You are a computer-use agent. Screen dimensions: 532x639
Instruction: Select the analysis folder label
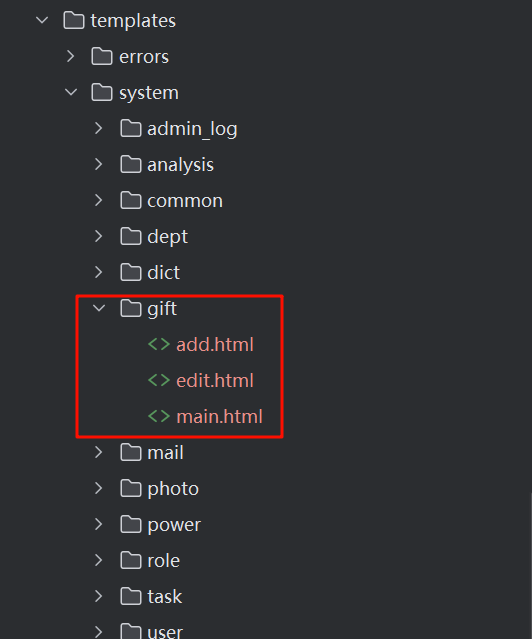pos(180,165)
